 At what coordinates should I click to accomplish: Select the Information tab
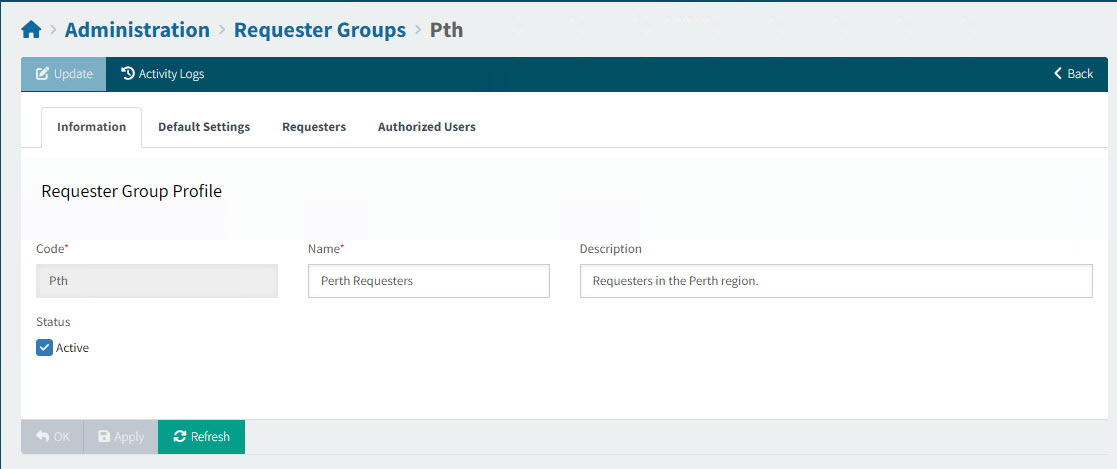pyautogui.click(x=92, y=128)
